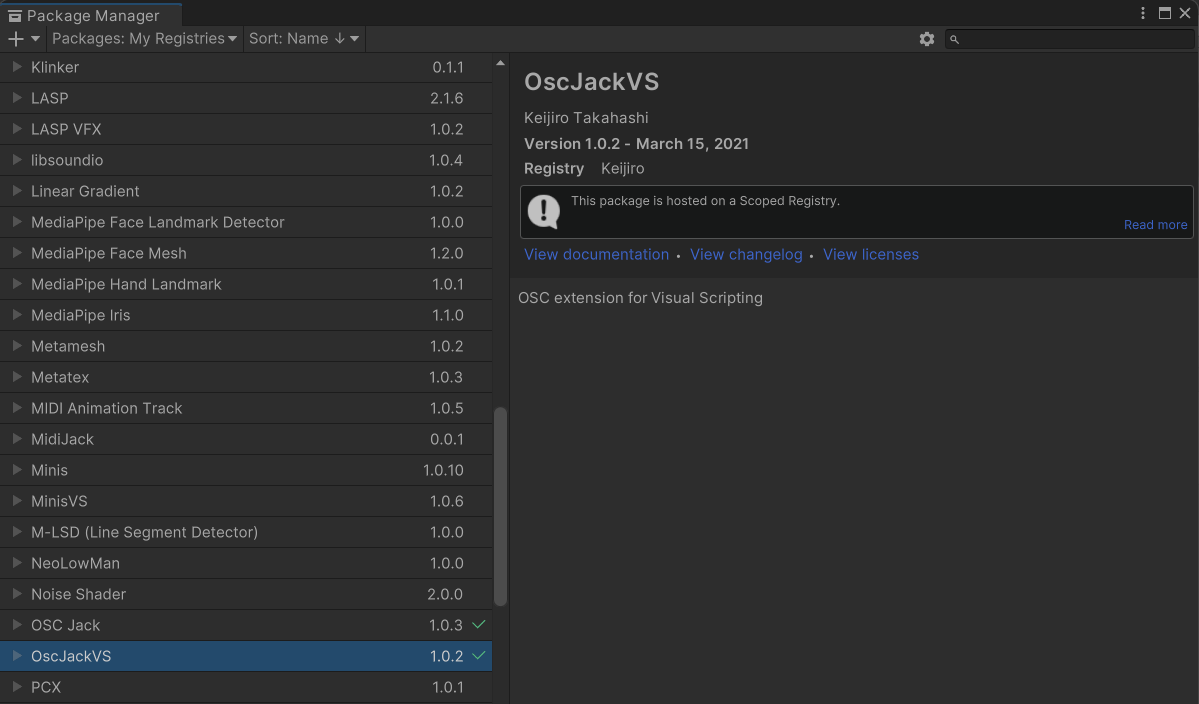Image resolution: width=1199 pixels, height=704 pixels.
Task: Click the Package Manager tab icon
Action: 15,15
